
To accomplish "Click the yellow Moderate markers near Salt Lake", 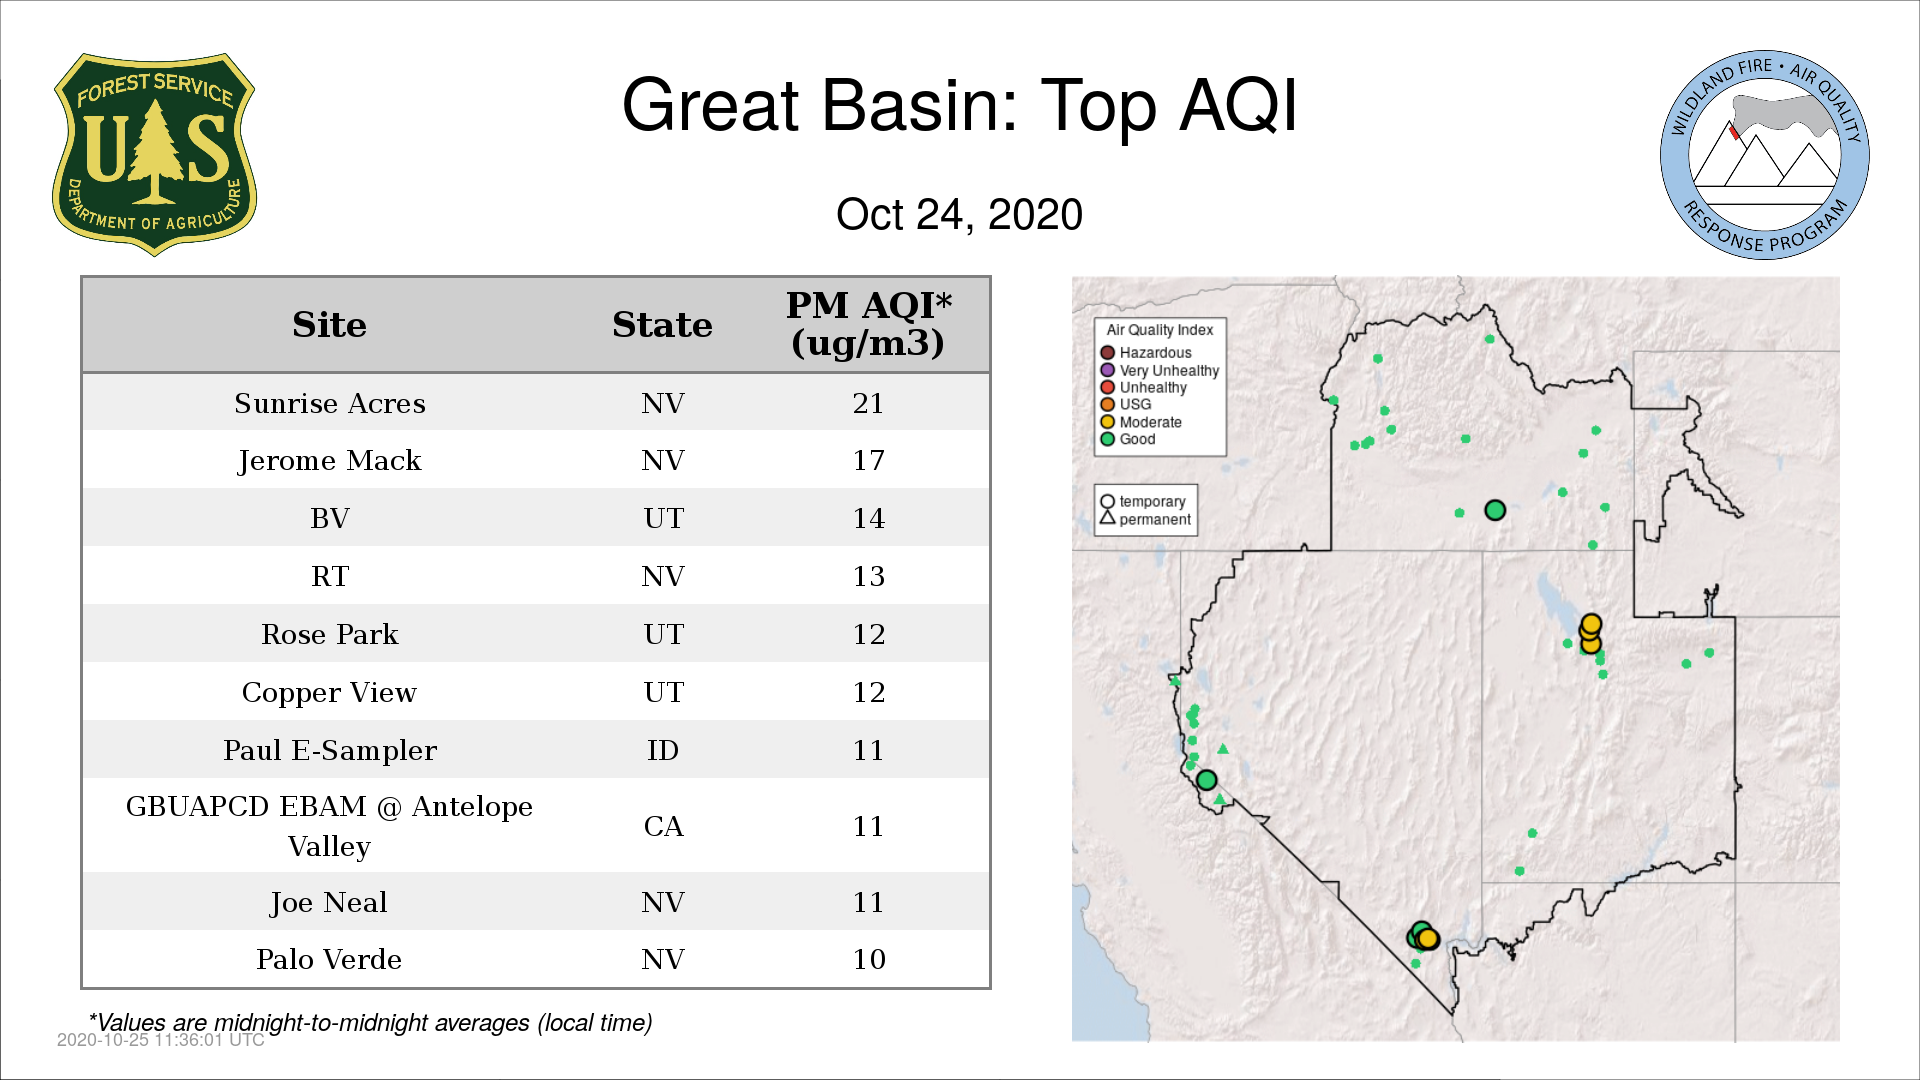I will tap(1590, 634).
